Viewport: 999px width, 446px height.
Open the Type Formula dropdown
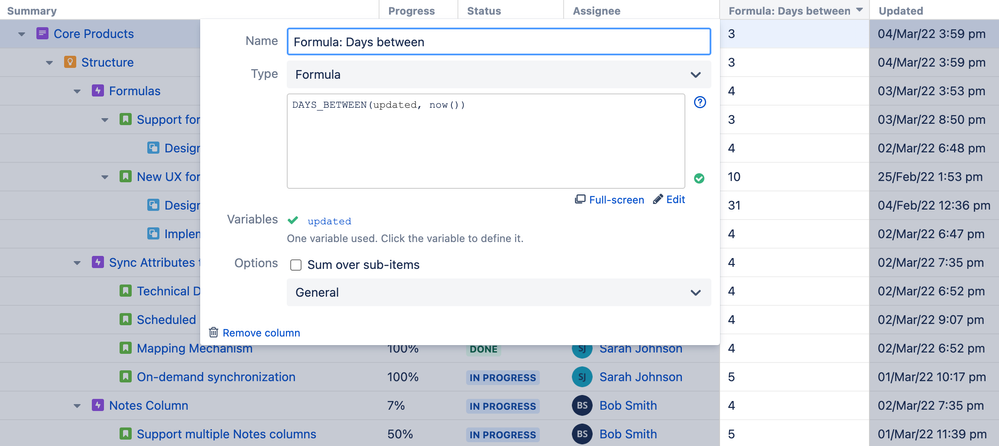[x=499, y=75]
